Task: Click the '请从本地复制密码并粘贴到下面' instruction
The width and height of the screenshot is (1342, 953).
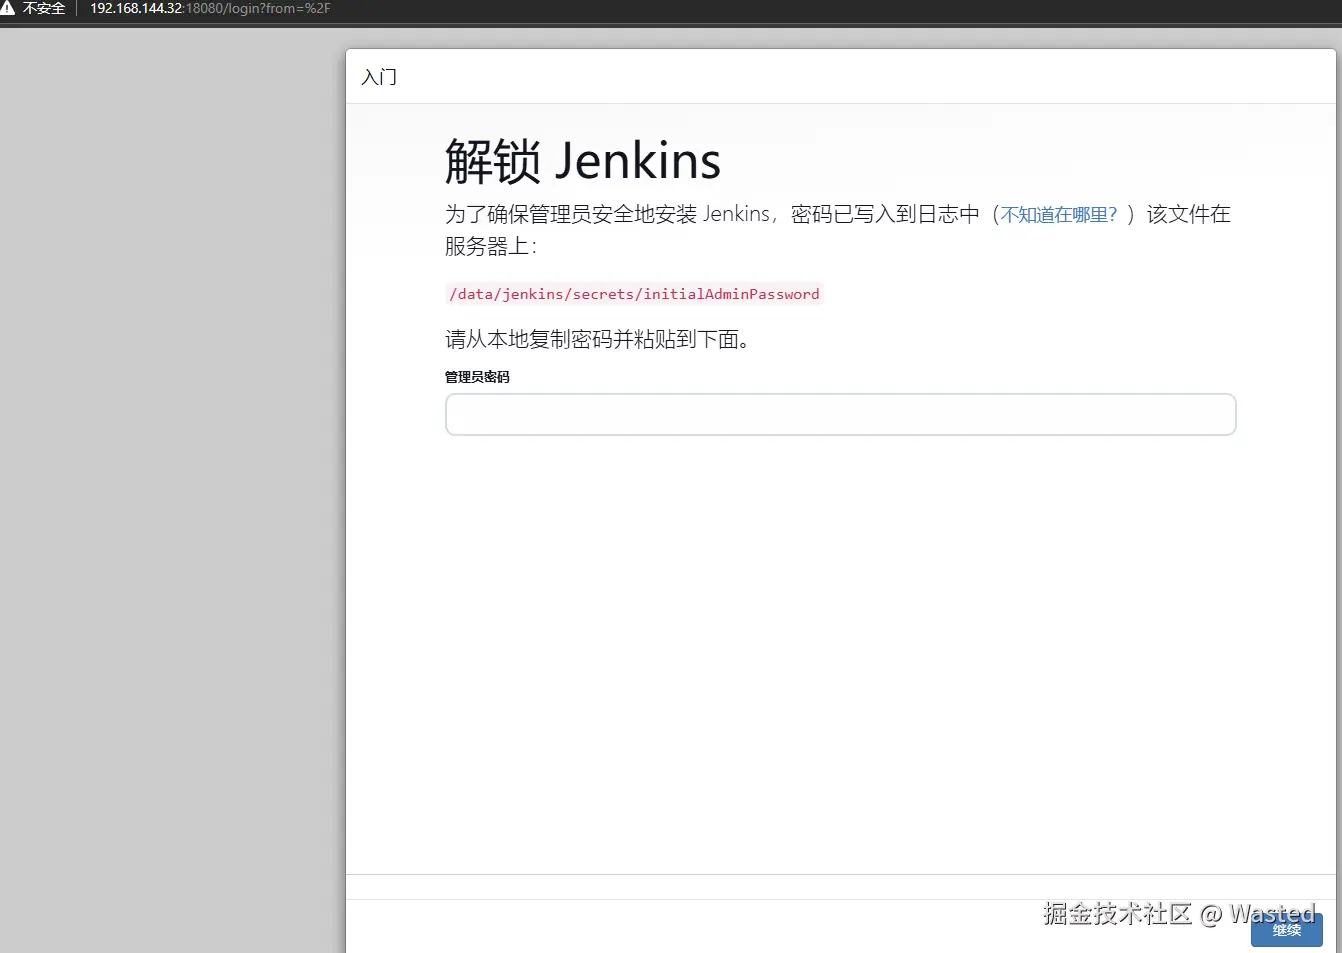Action: pos(597,339)
